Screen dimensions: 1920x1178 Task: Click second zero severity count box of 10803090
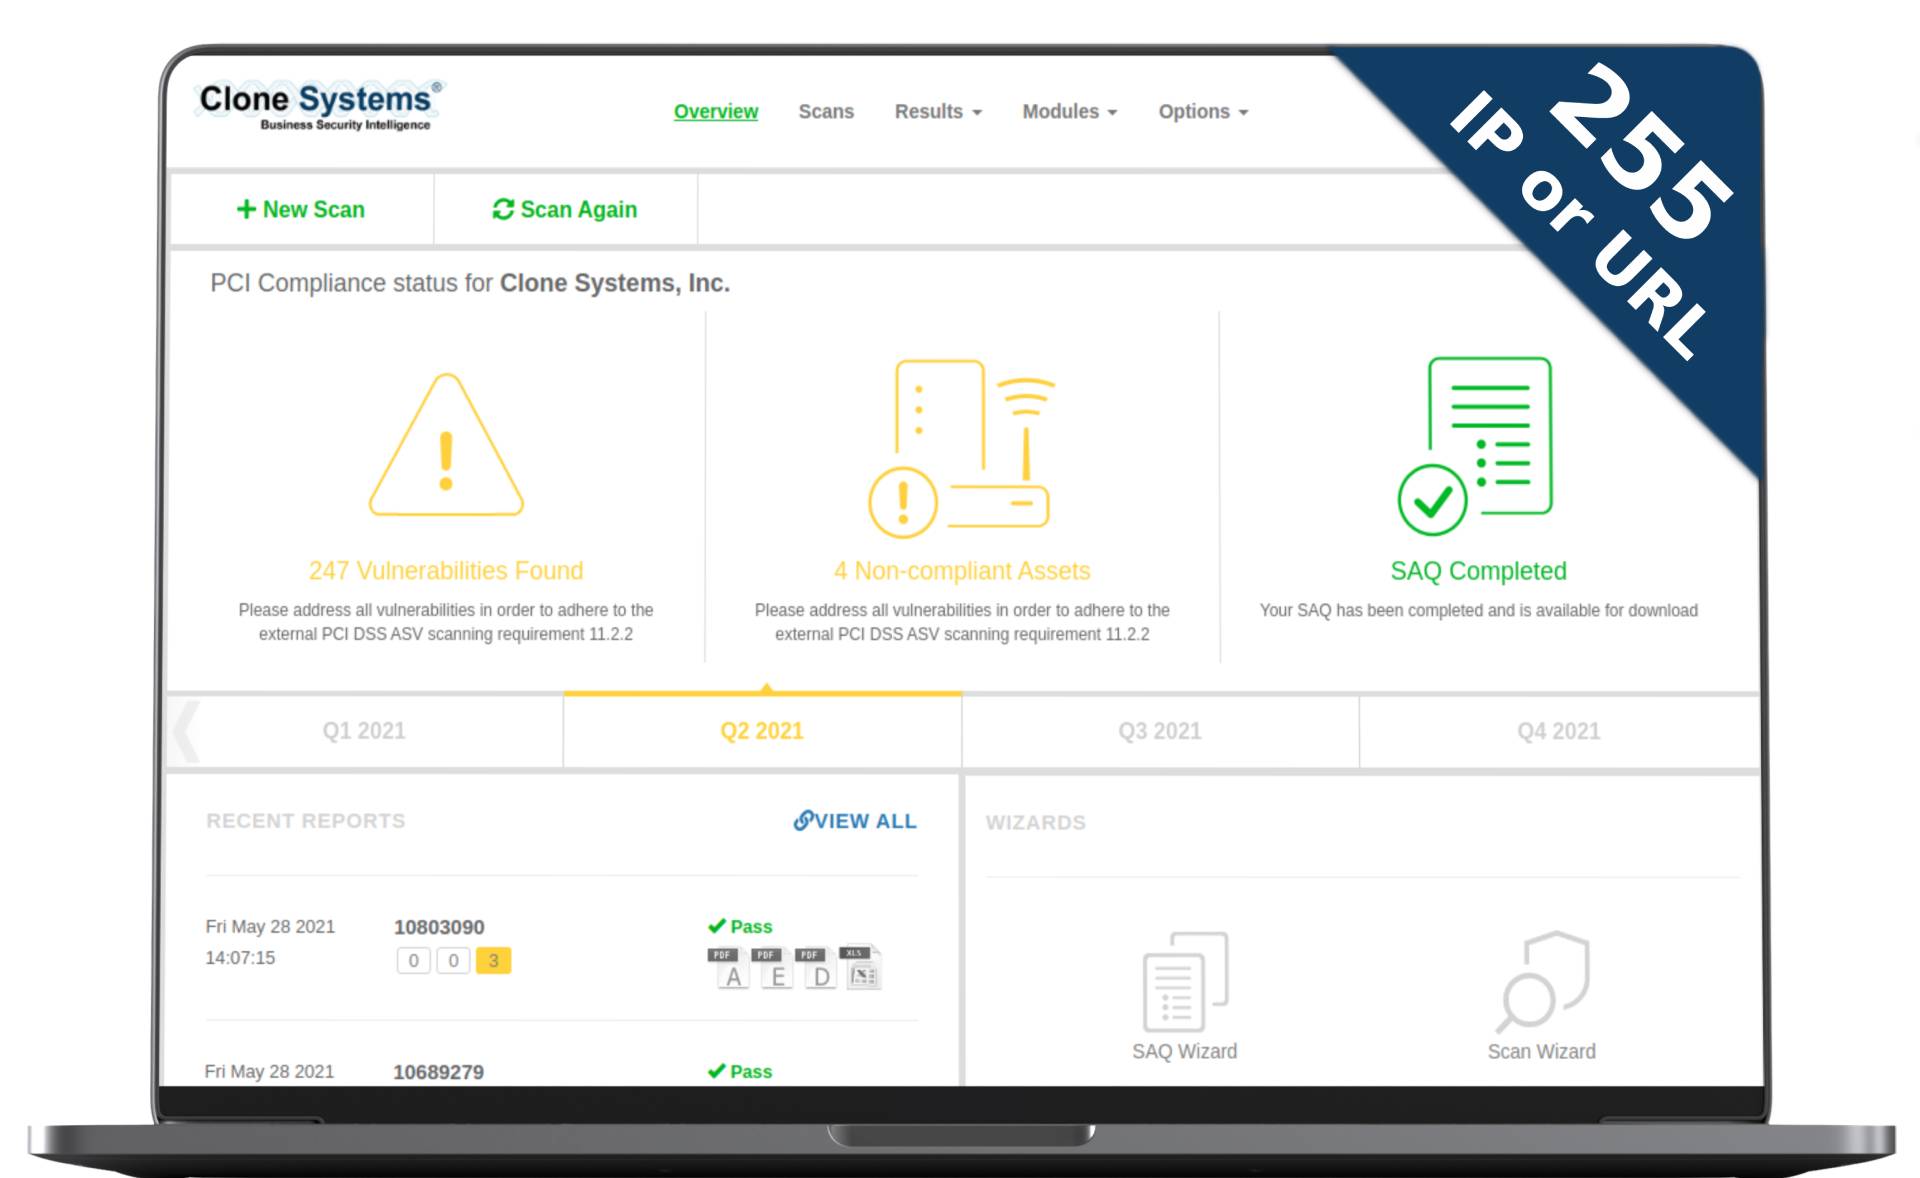(453, 961)
